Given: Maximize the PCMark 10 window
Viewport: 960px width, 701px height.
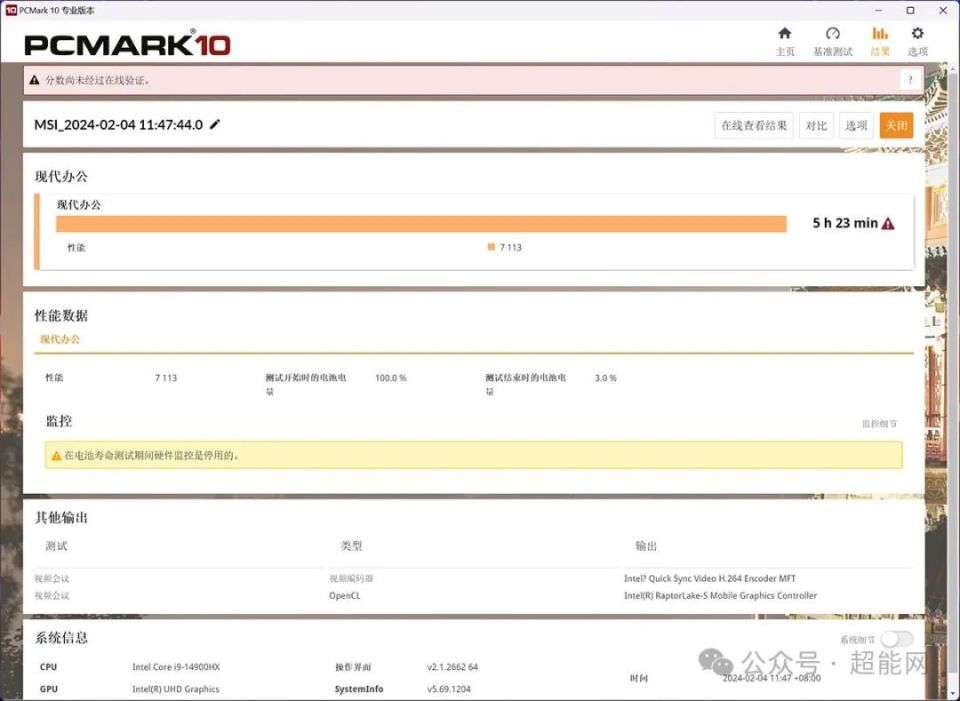Looking at the screenshot, I should [910, 10].
